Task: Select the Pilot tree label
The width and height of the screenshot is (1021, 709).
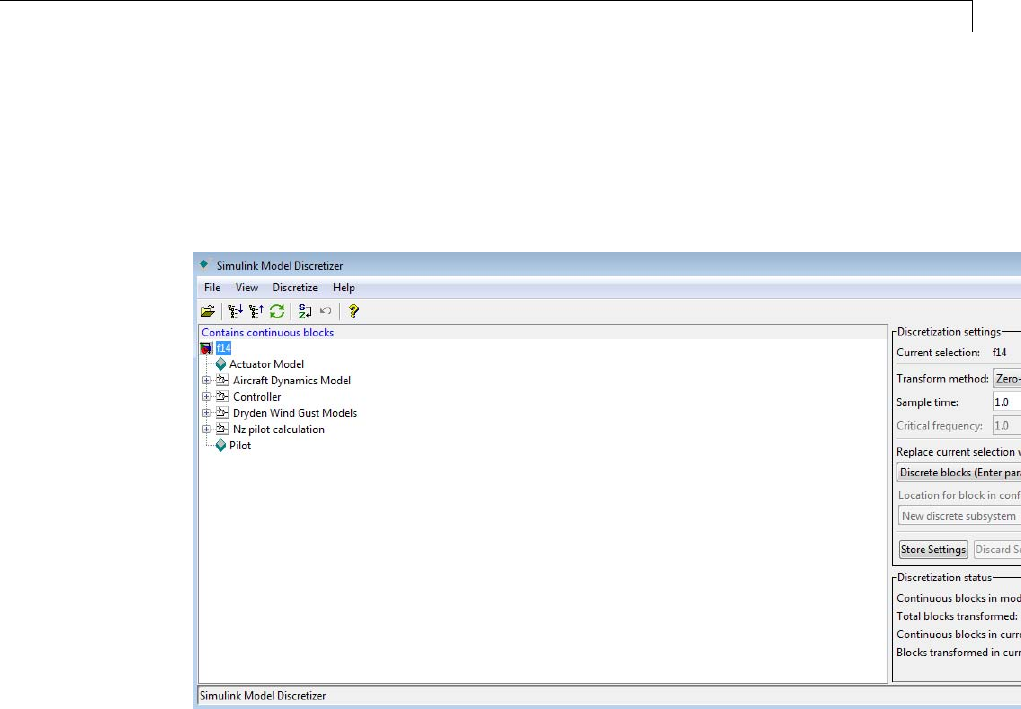Action: (x=240, y=445)
